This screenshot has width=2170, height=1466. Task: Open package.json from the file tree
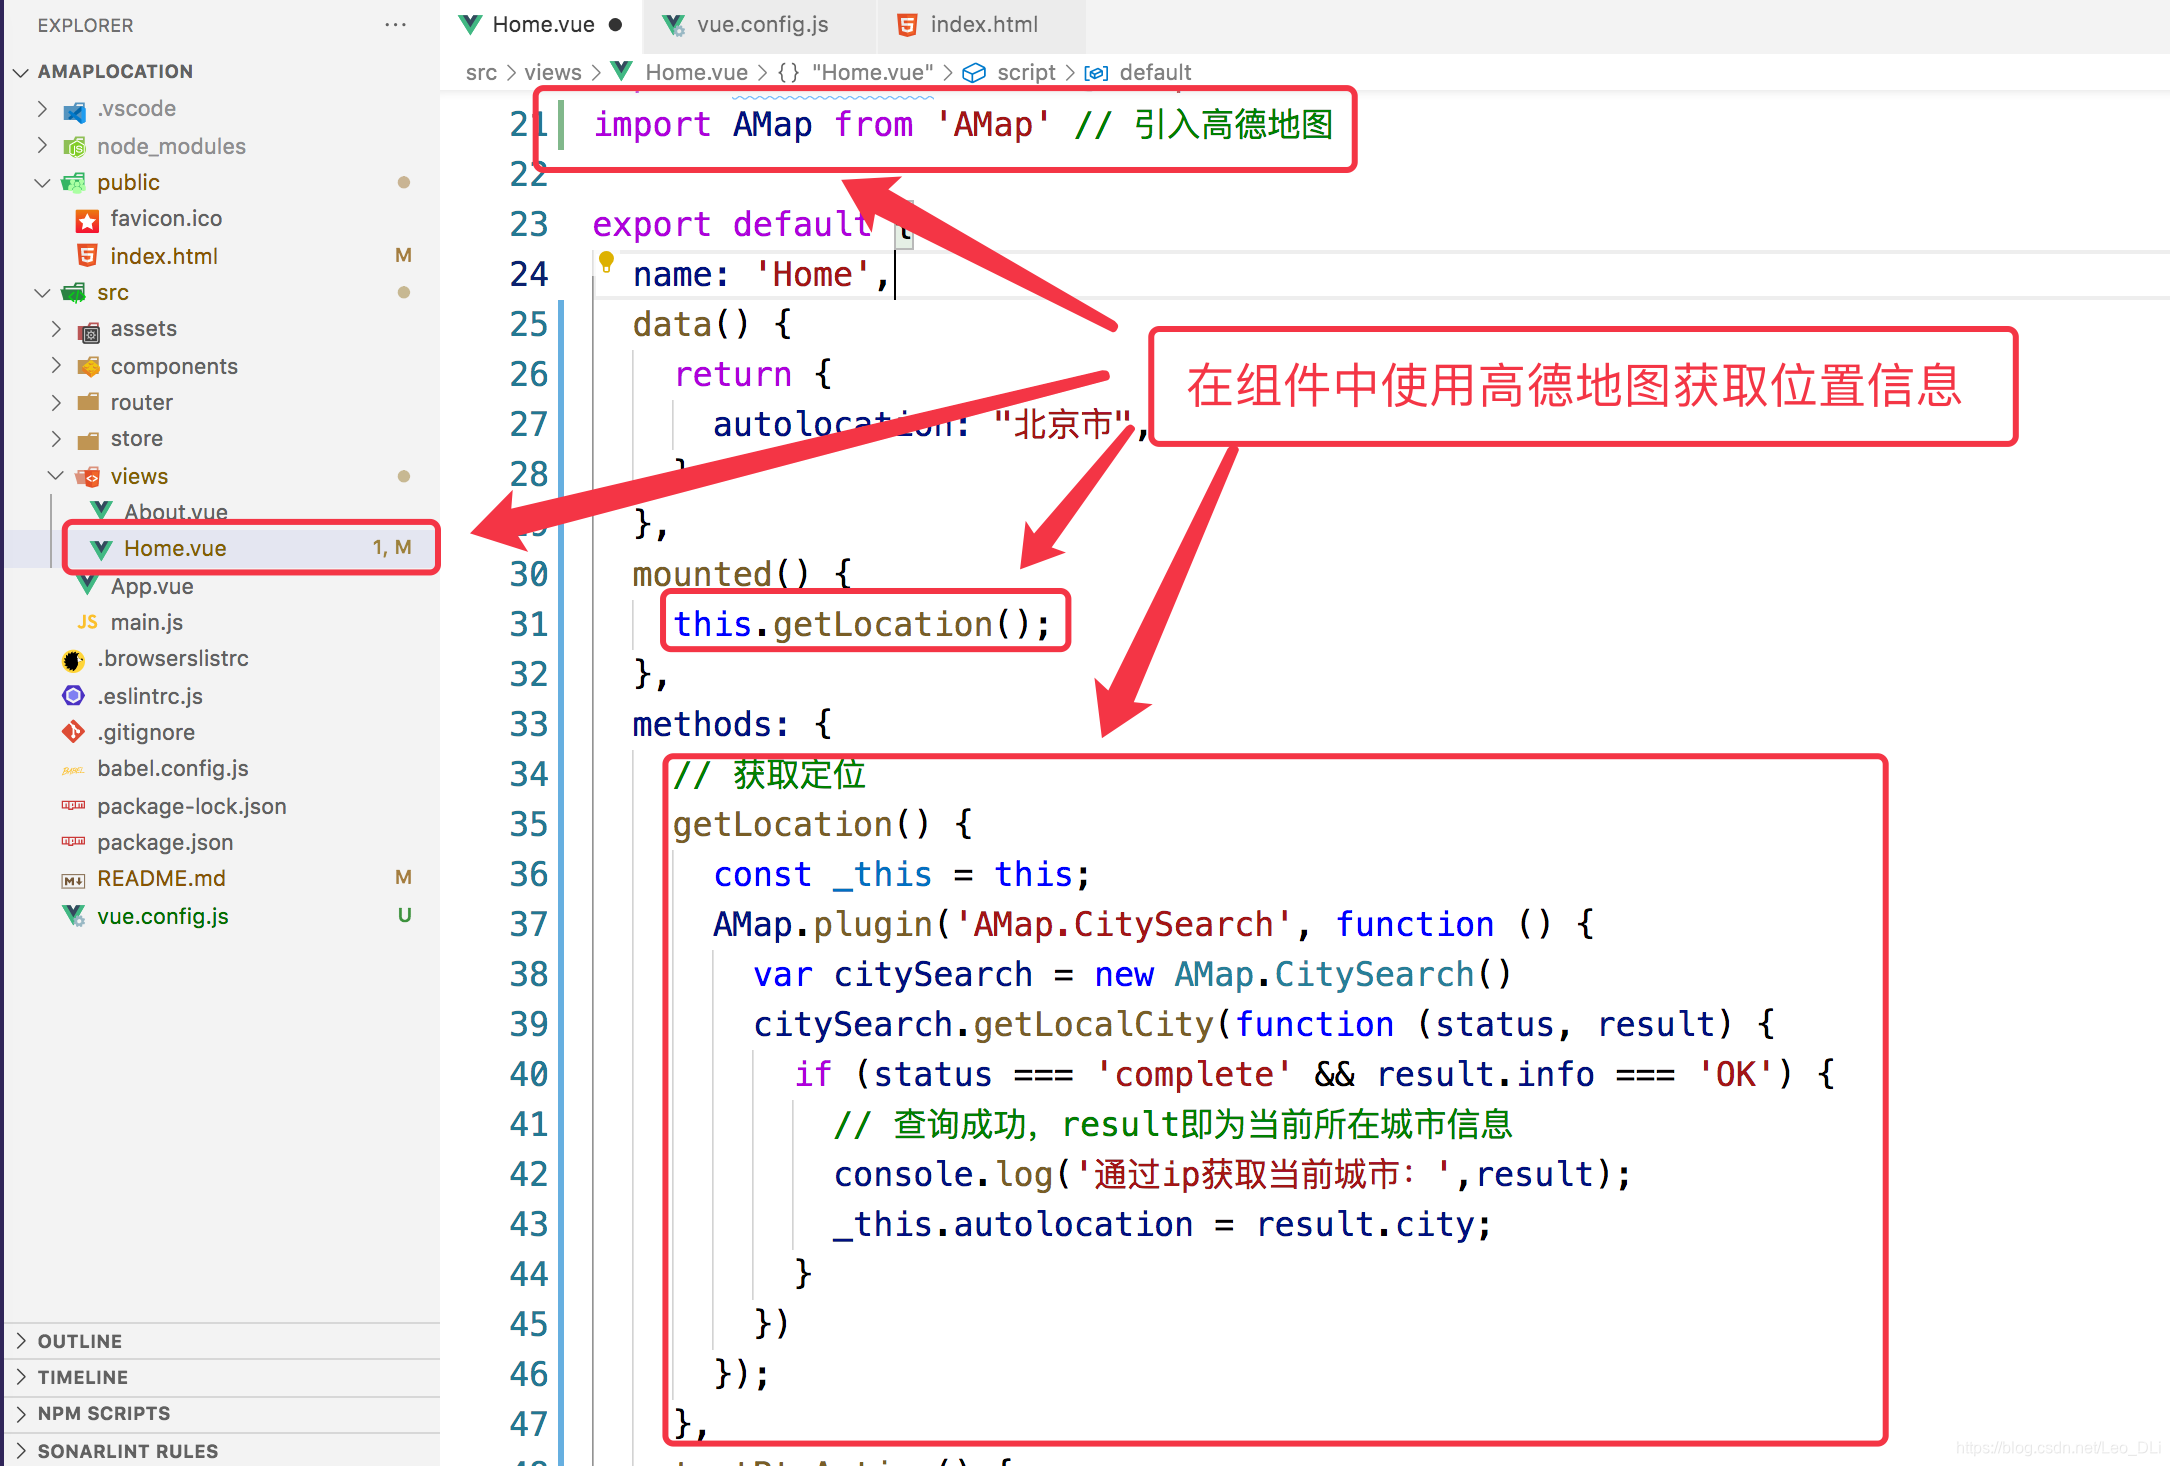[x=165, y=842]
